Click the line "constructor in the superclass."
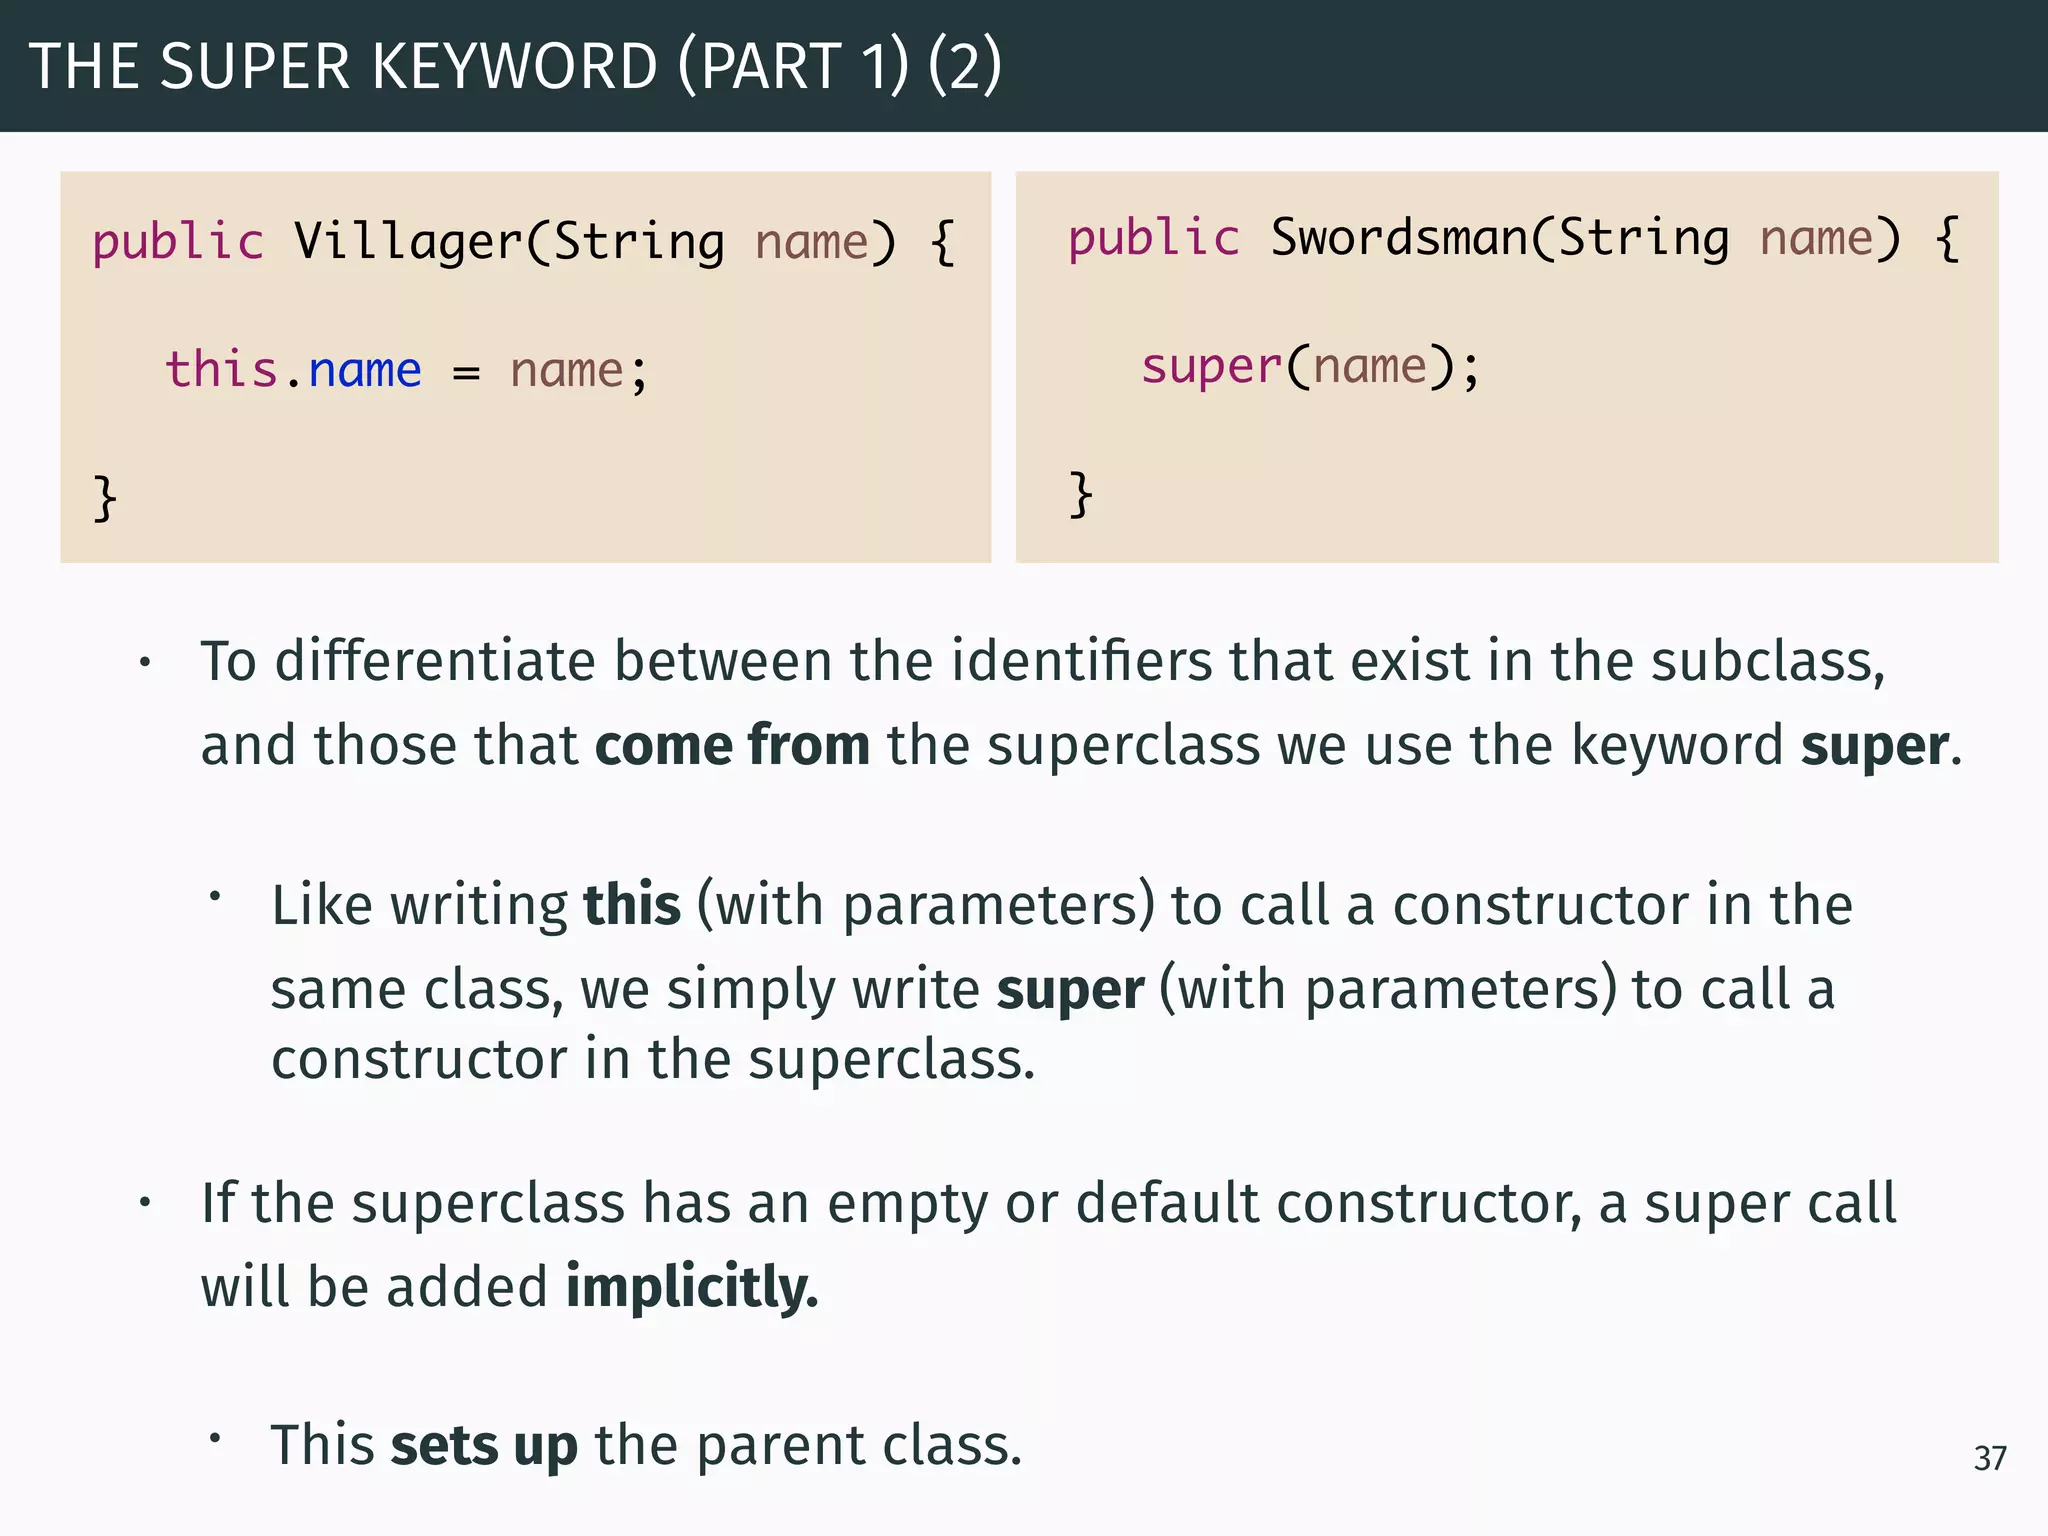Screen dimensions: 2048x1536 click(x=652, y=1059)
